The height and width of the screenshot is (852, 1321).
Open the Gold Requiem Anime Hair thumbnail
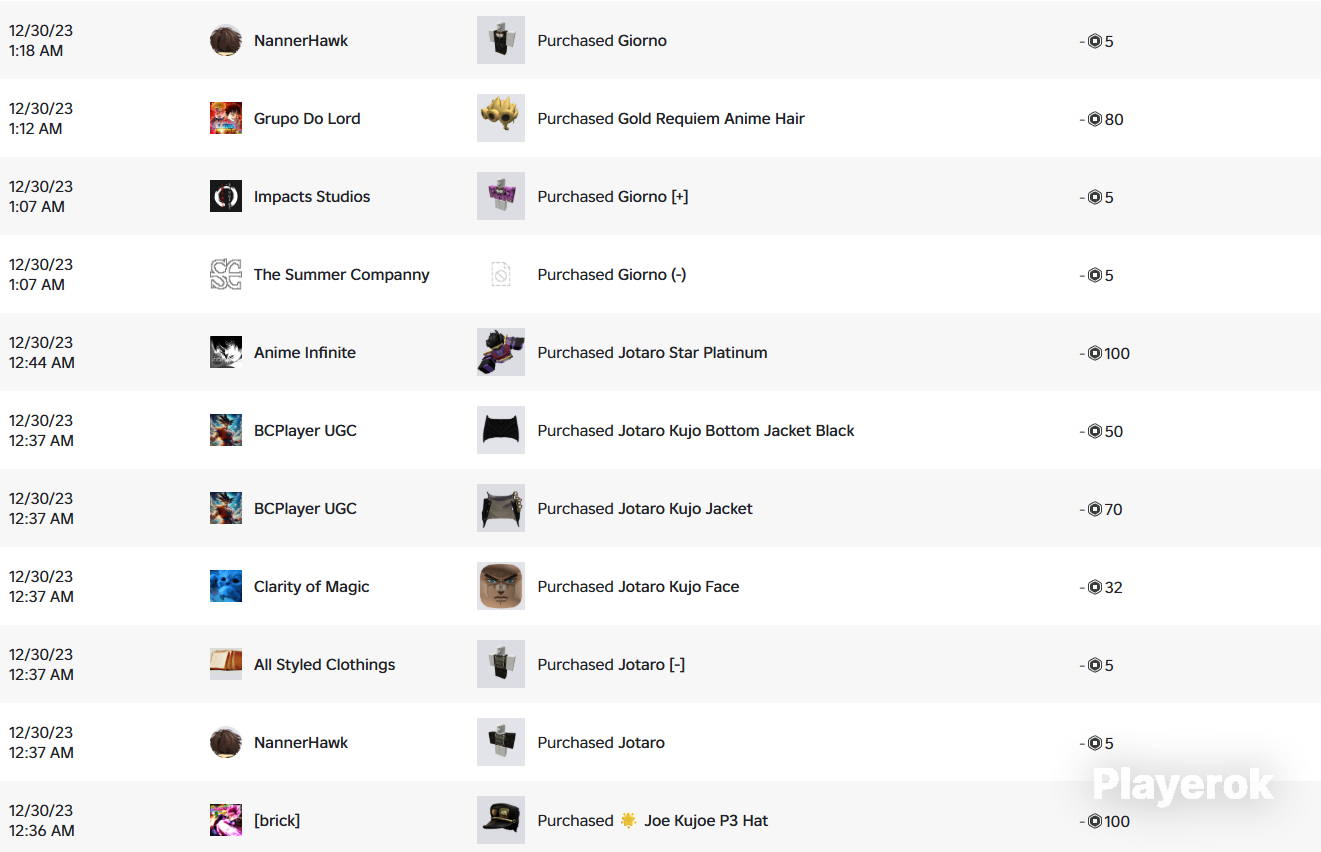[x=501, y=118]
